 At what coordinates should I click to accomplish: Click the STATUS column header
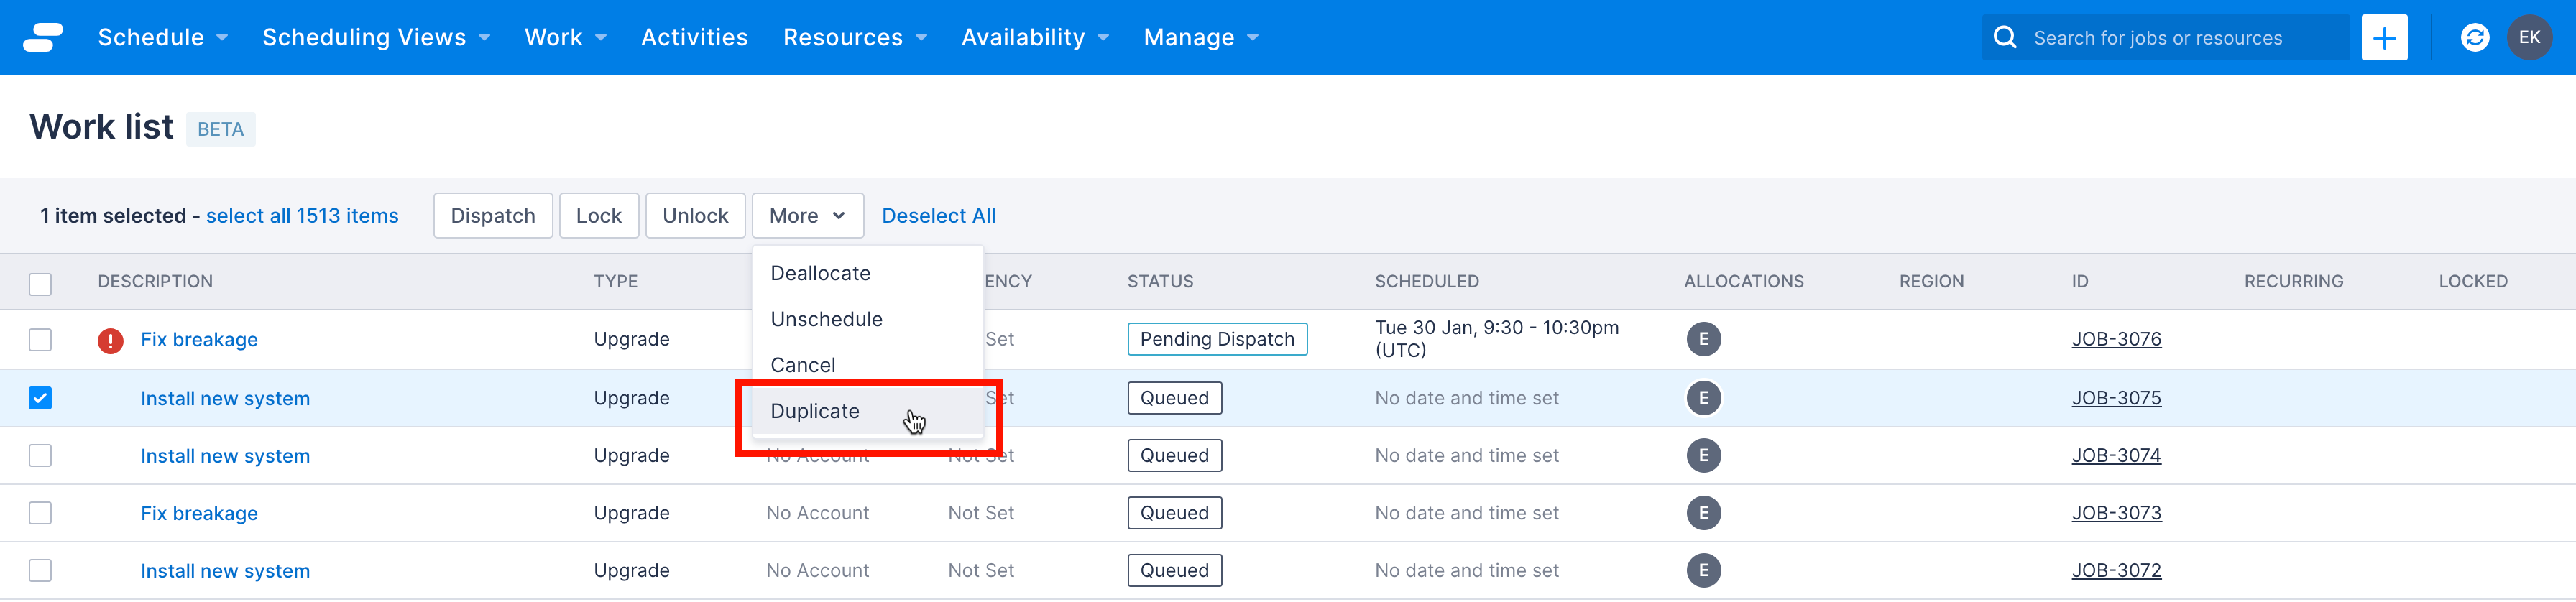[1160, 282]
